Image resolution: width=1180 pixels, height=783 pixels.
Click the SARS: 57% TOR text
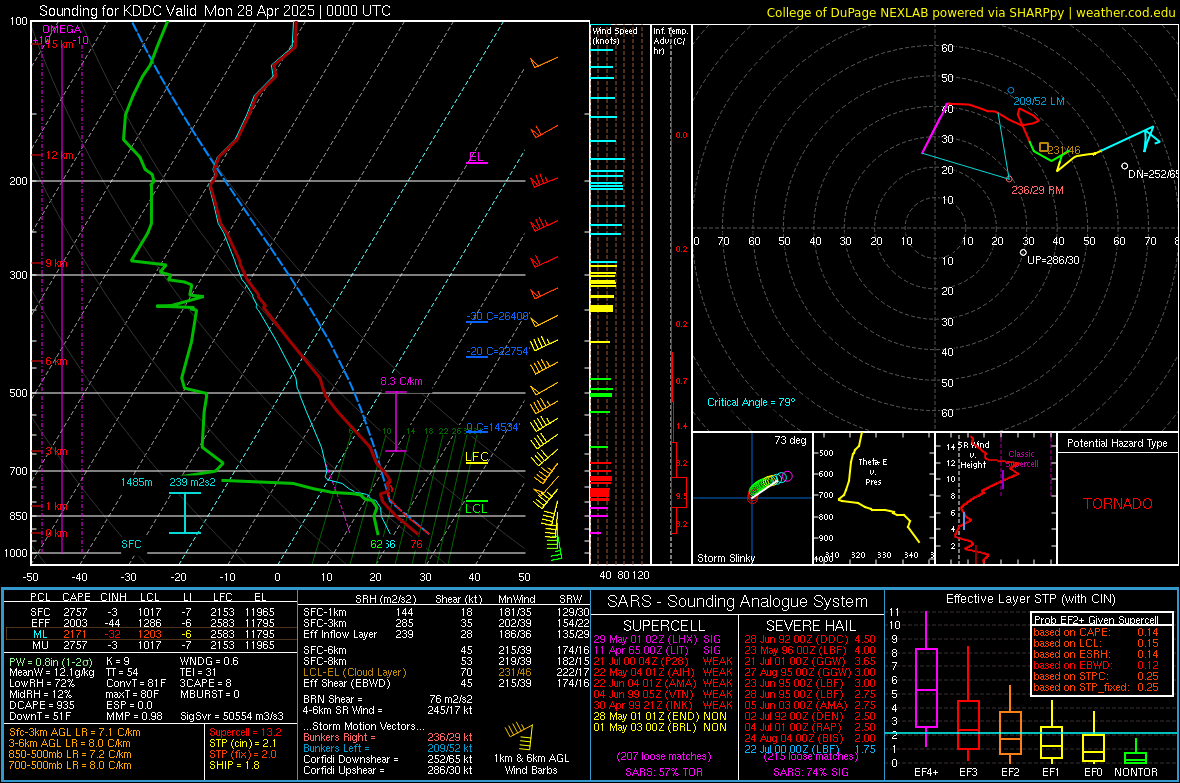pyautogui.click(x=664, y=772)
